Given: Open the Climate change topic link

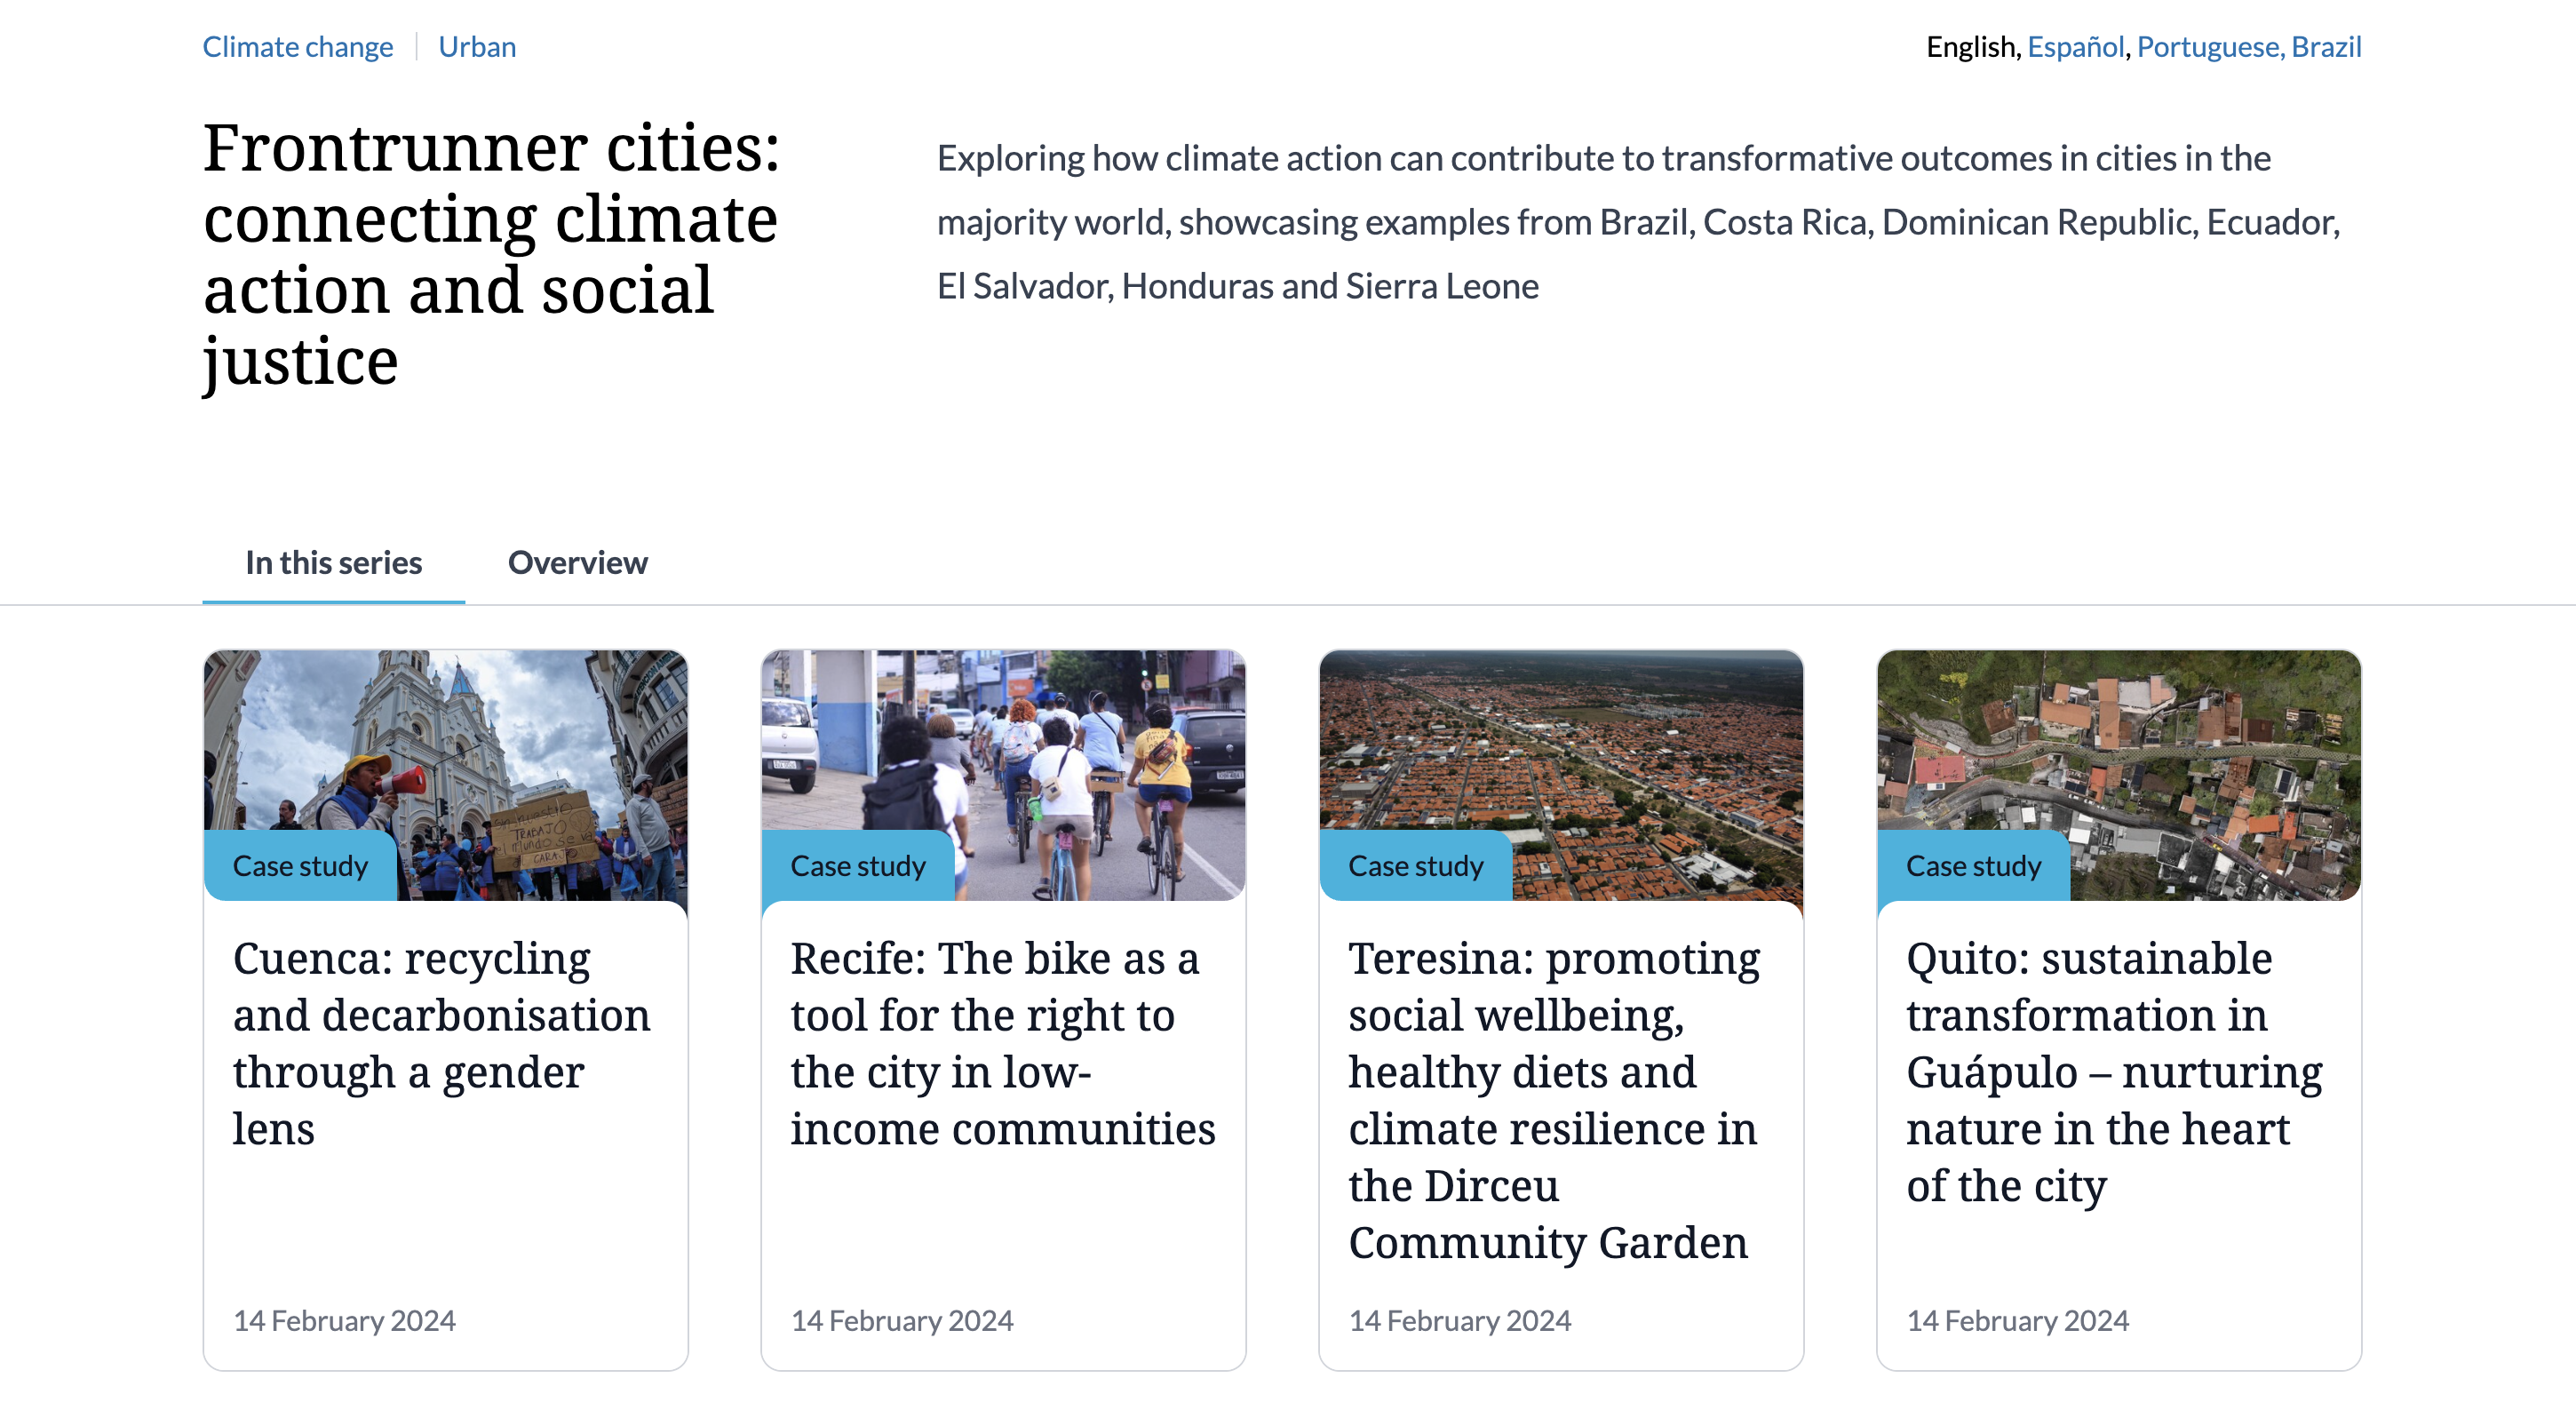Looking at the screenshot, I should pyautogui.click(x=297, y=47).
